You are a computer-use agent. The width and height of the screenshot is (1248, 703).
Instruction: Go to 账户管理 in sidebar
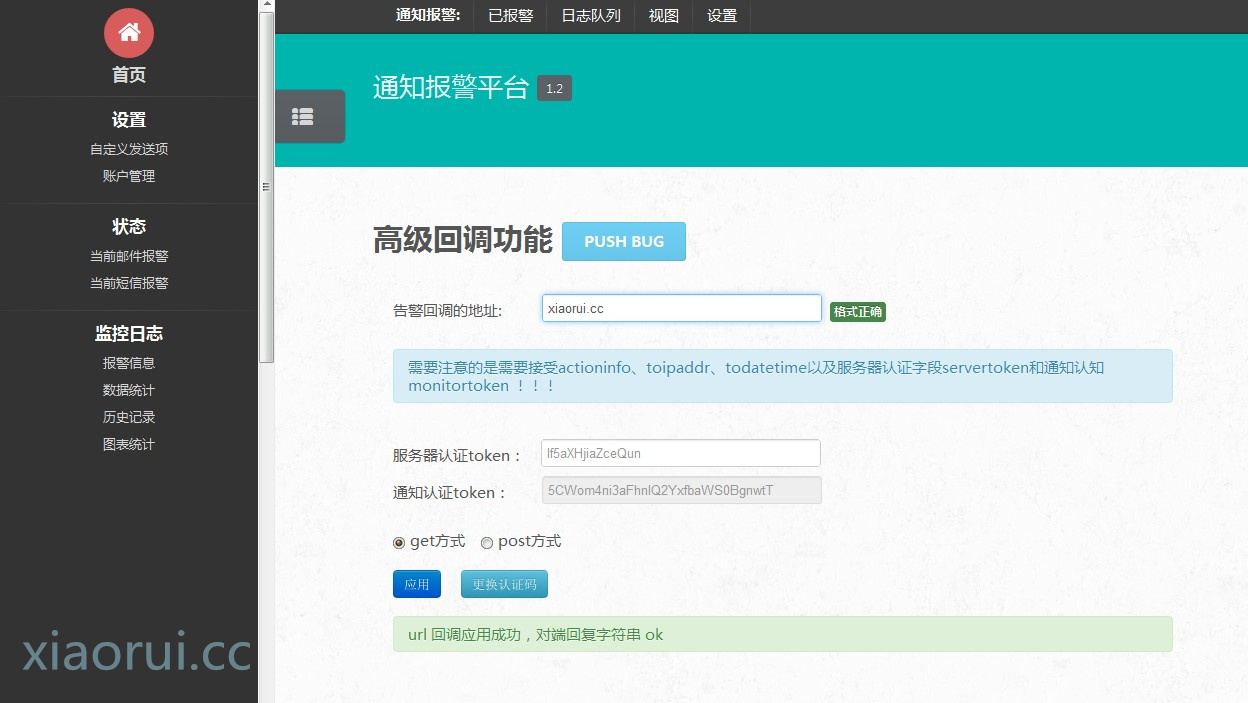coord(129,176)
